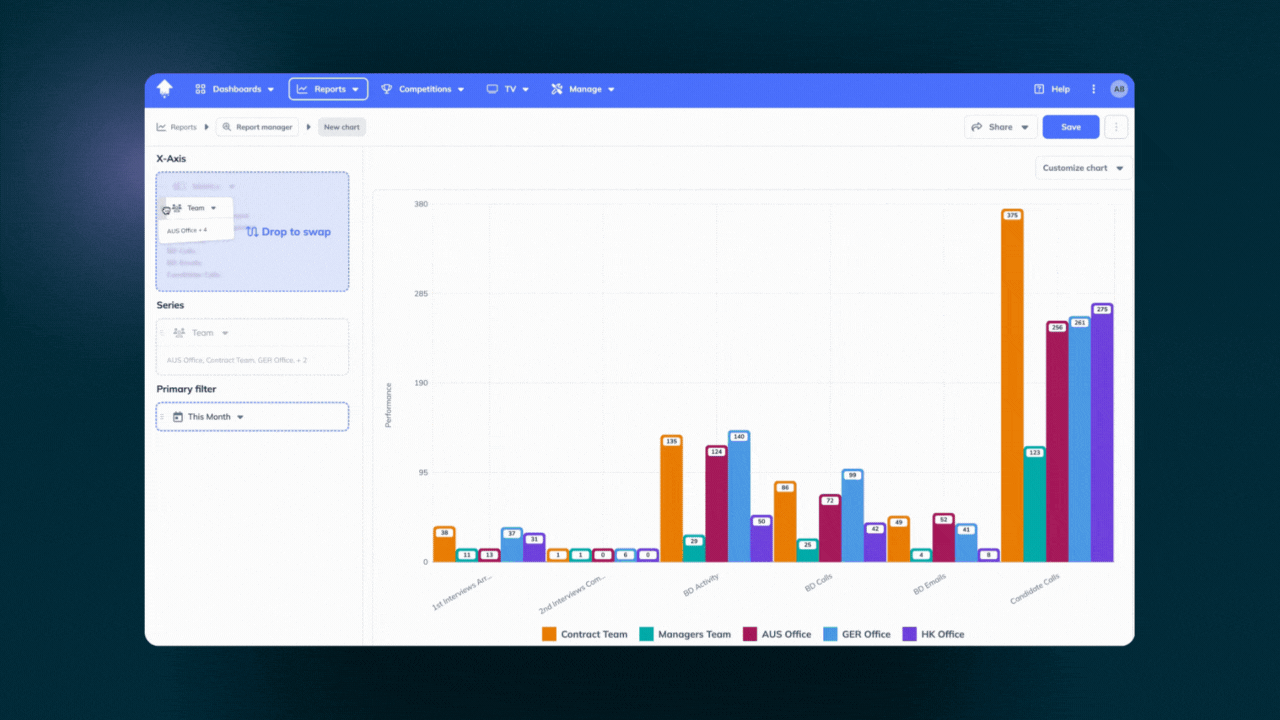1280x720 pixels.
Task: Open the Customize chart dropdown
Action: coord(1082,168)
